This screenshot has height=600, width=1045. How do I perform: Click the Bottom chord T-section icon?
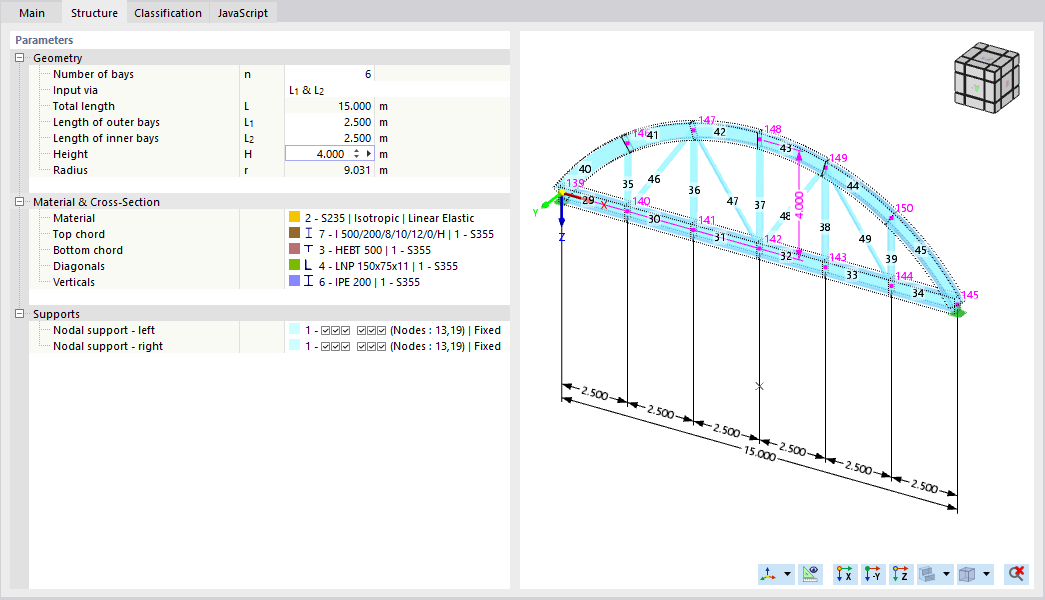pyautogui.click(x=309, y=249)
